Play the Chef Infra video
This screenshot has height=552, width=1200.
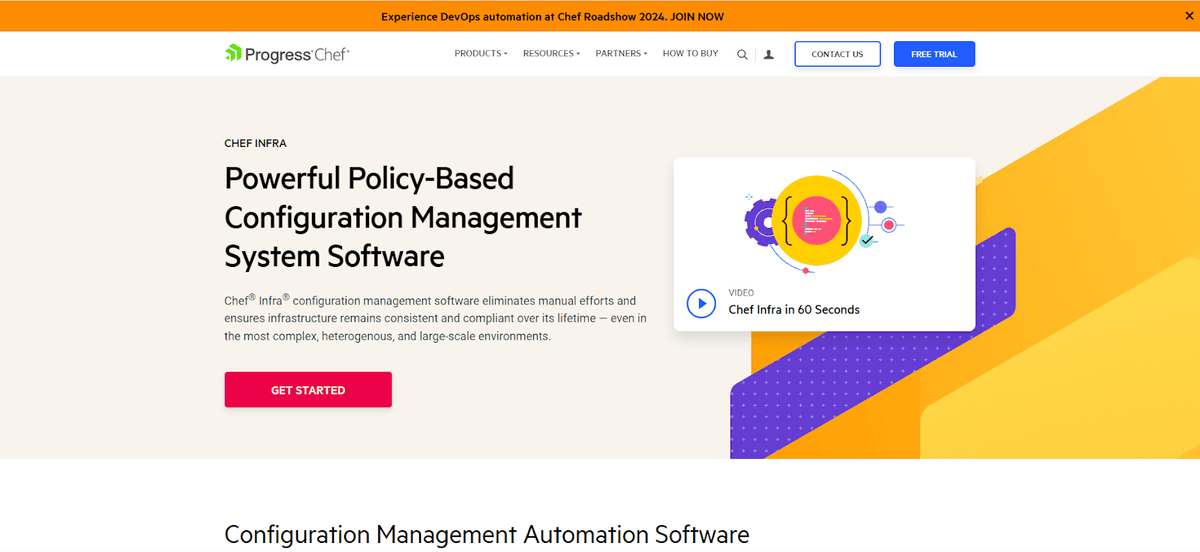tap(701, 302)
